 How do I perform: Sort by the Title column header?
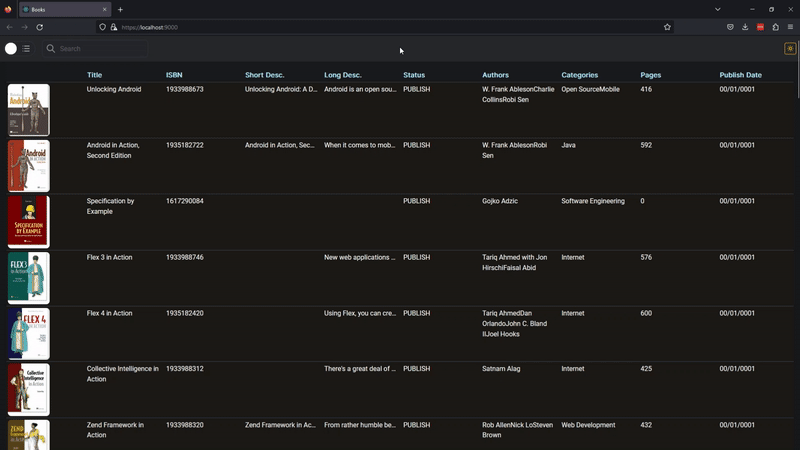(94, 75)
